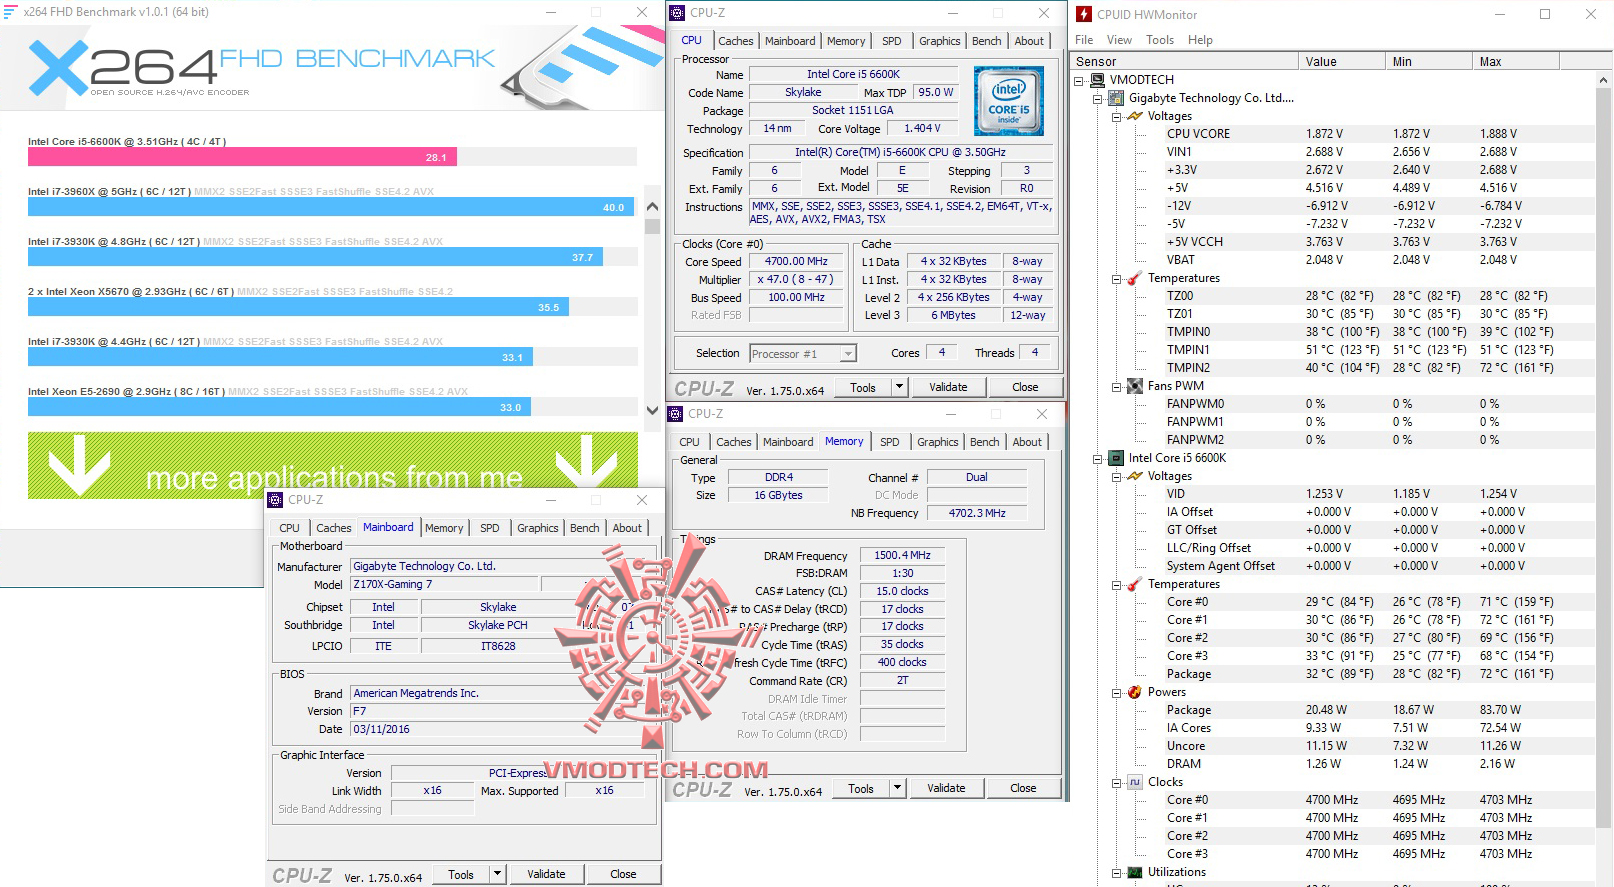Click the flame icon beside Powers
This screenshot has height=887, width=1614.
pos(1135,692)
